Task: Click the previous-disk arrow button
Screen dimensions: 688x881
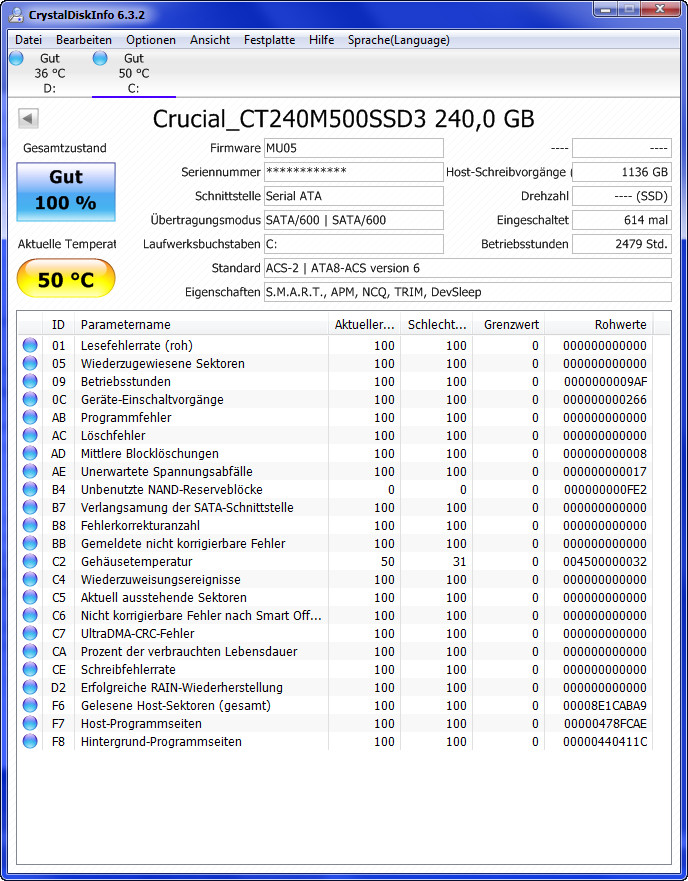Action: [28, 119]
